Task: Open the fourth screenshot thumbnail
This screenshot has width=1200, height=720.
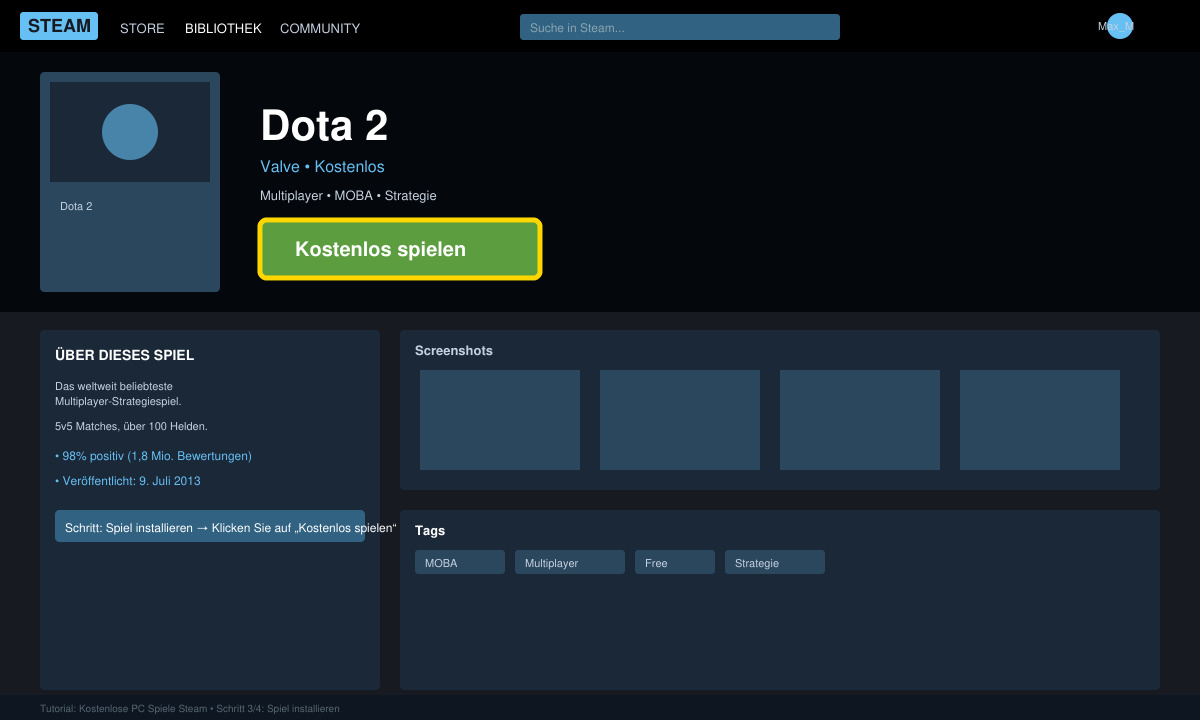Action: coord(1040,420)
